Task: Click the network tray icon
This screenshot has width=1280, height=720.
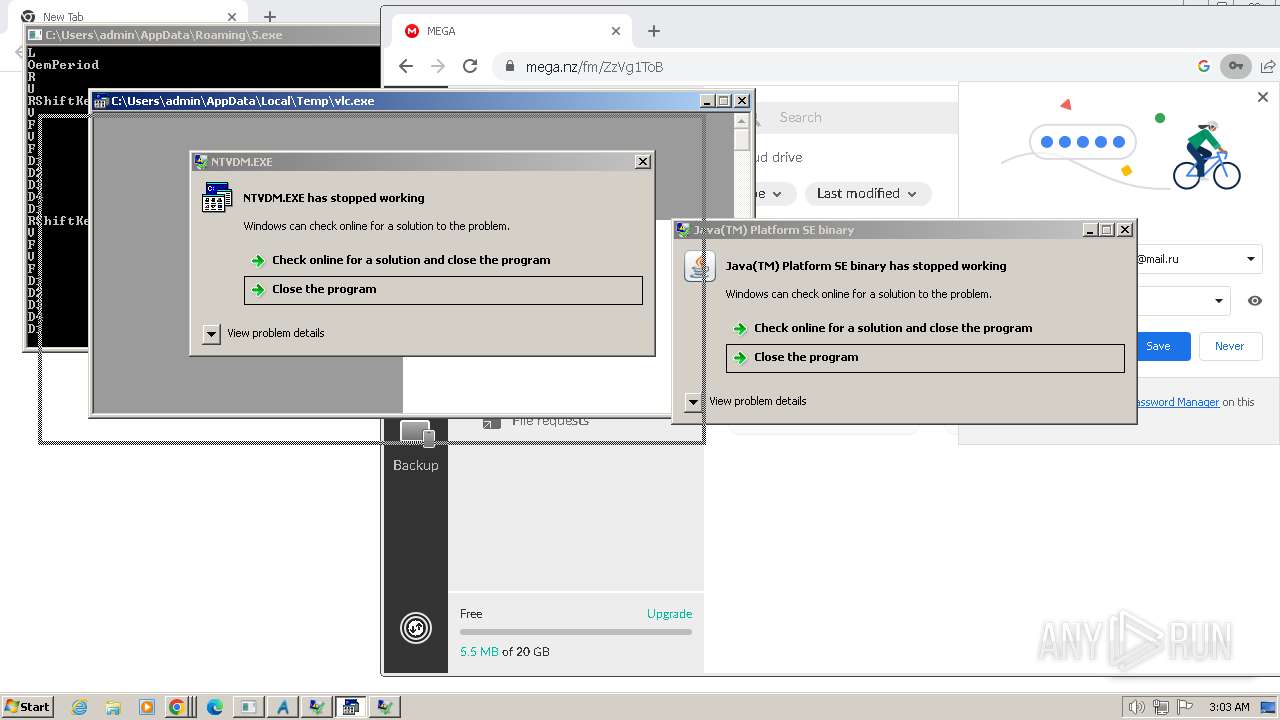Action: point(1161,707)
